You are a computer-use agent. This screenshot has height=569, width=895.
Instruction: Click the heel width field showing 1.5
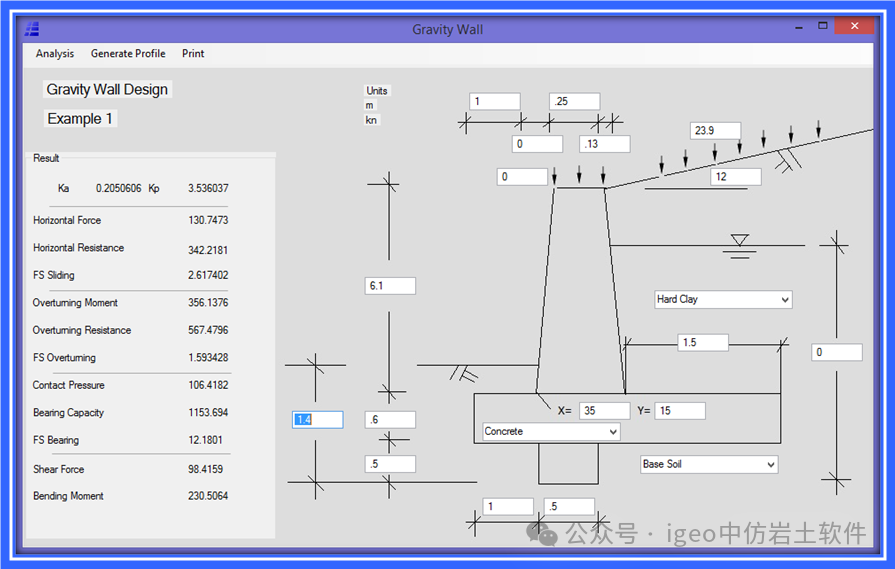pyautogui.click(x=703, y=343)
